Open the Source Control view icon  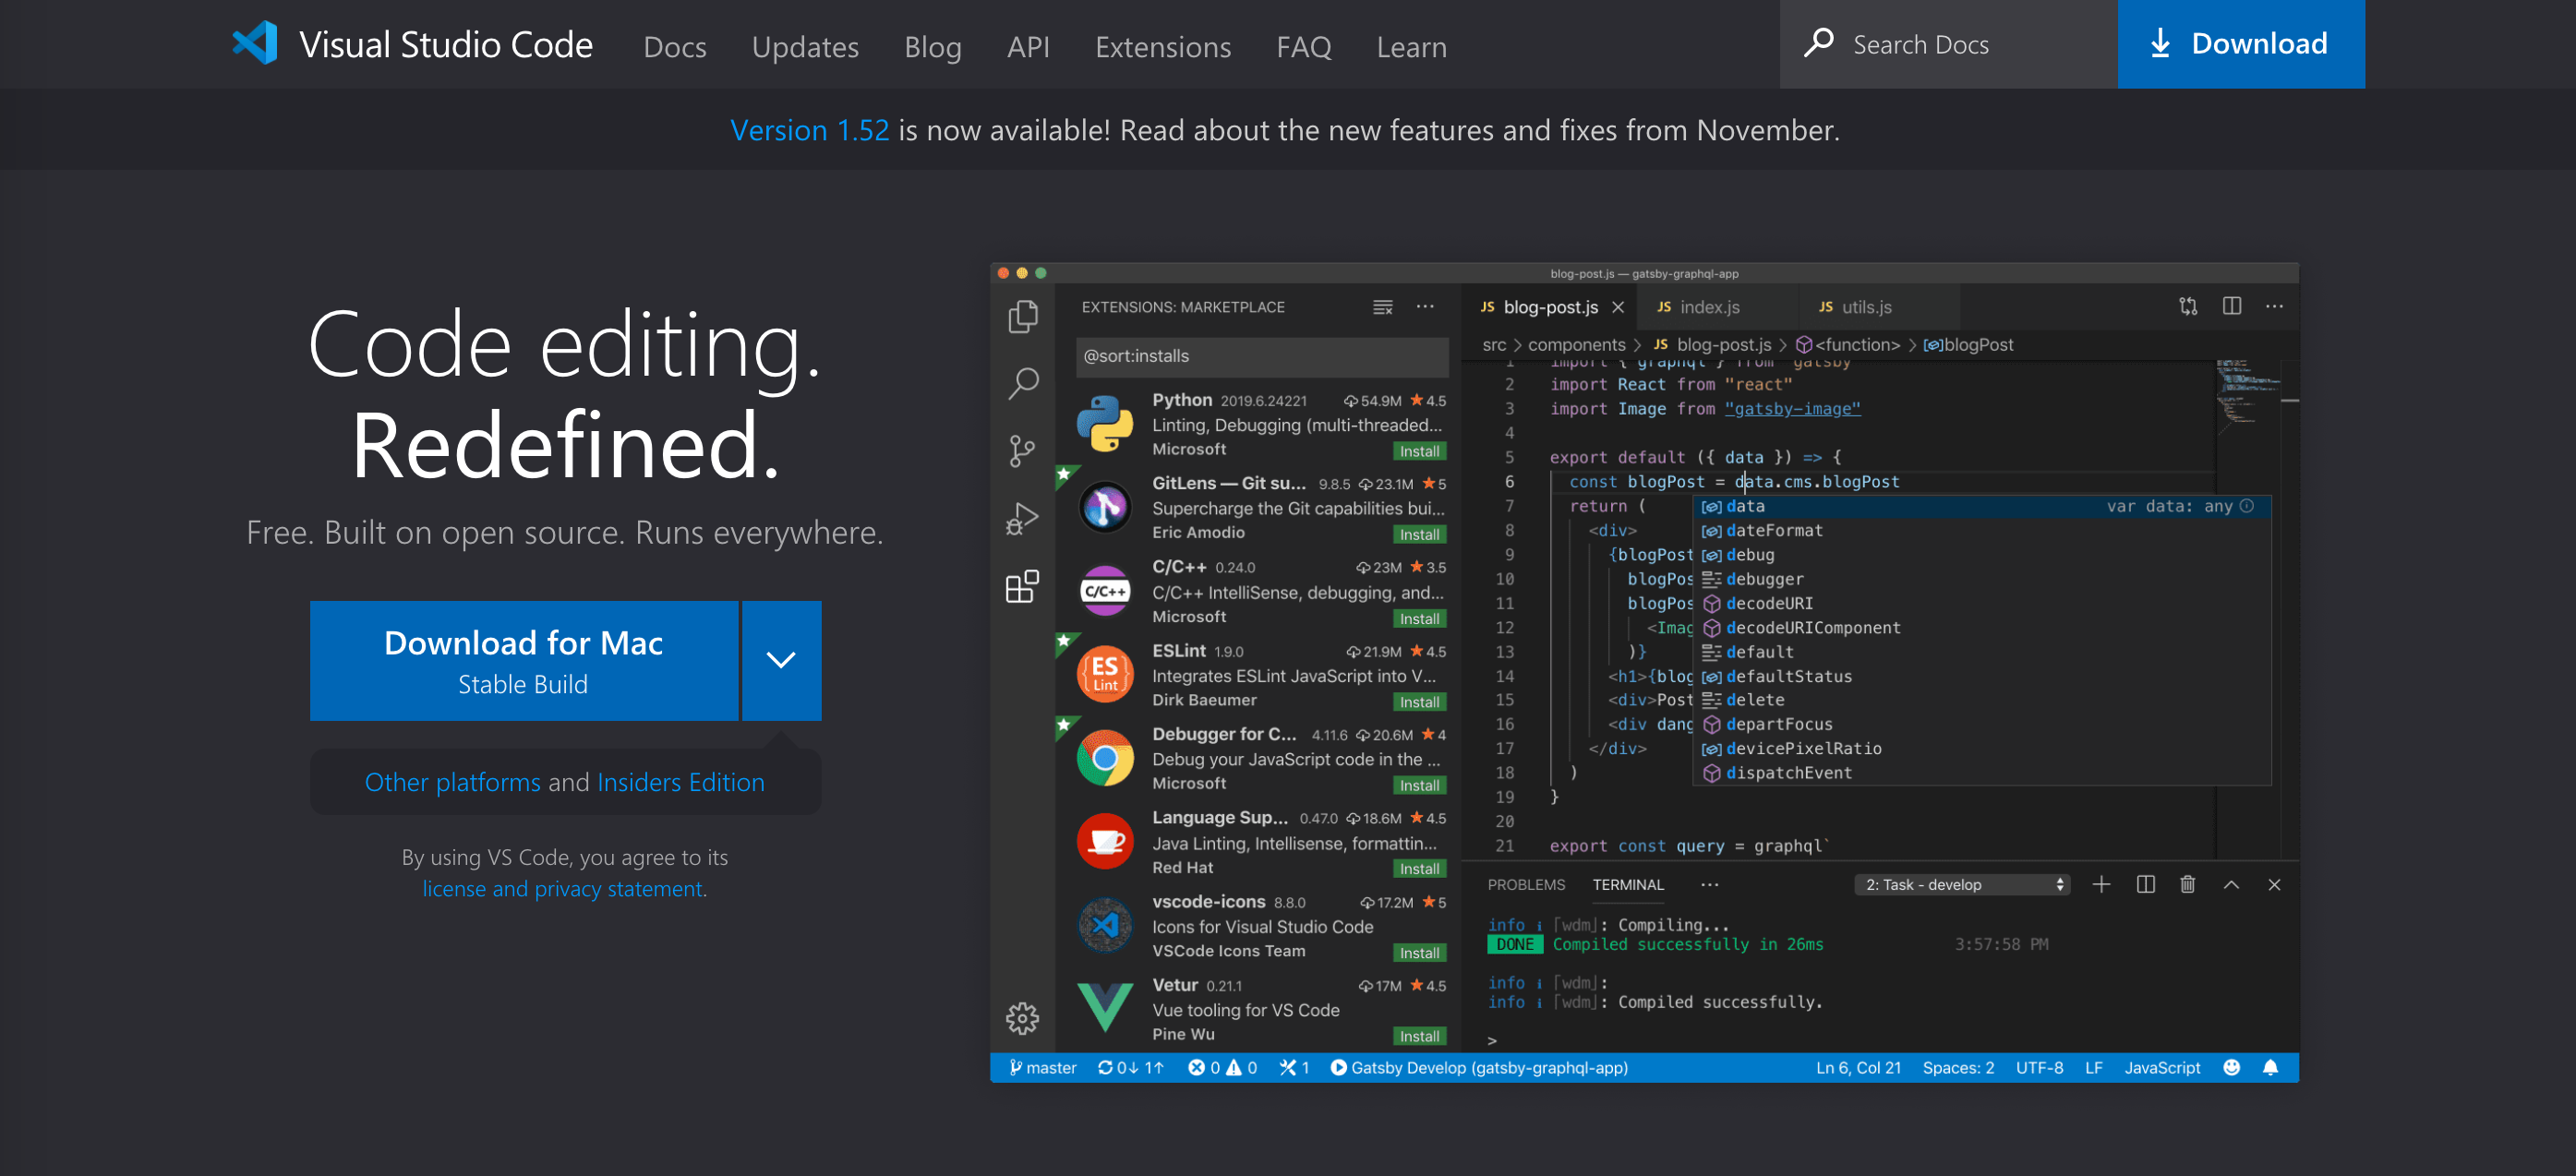point(1022,450)
